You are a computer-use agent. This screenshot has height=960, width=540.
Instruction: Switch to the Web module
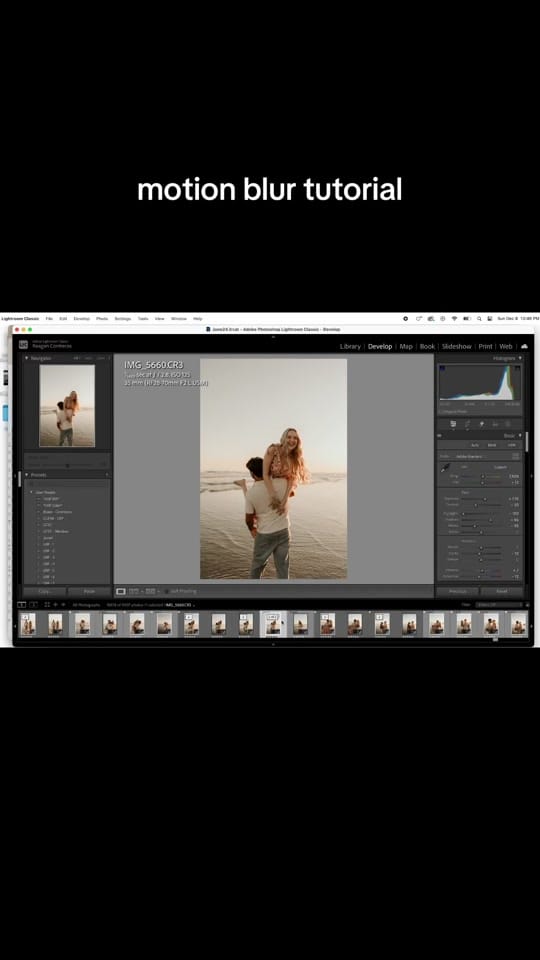tap(506, 346)
